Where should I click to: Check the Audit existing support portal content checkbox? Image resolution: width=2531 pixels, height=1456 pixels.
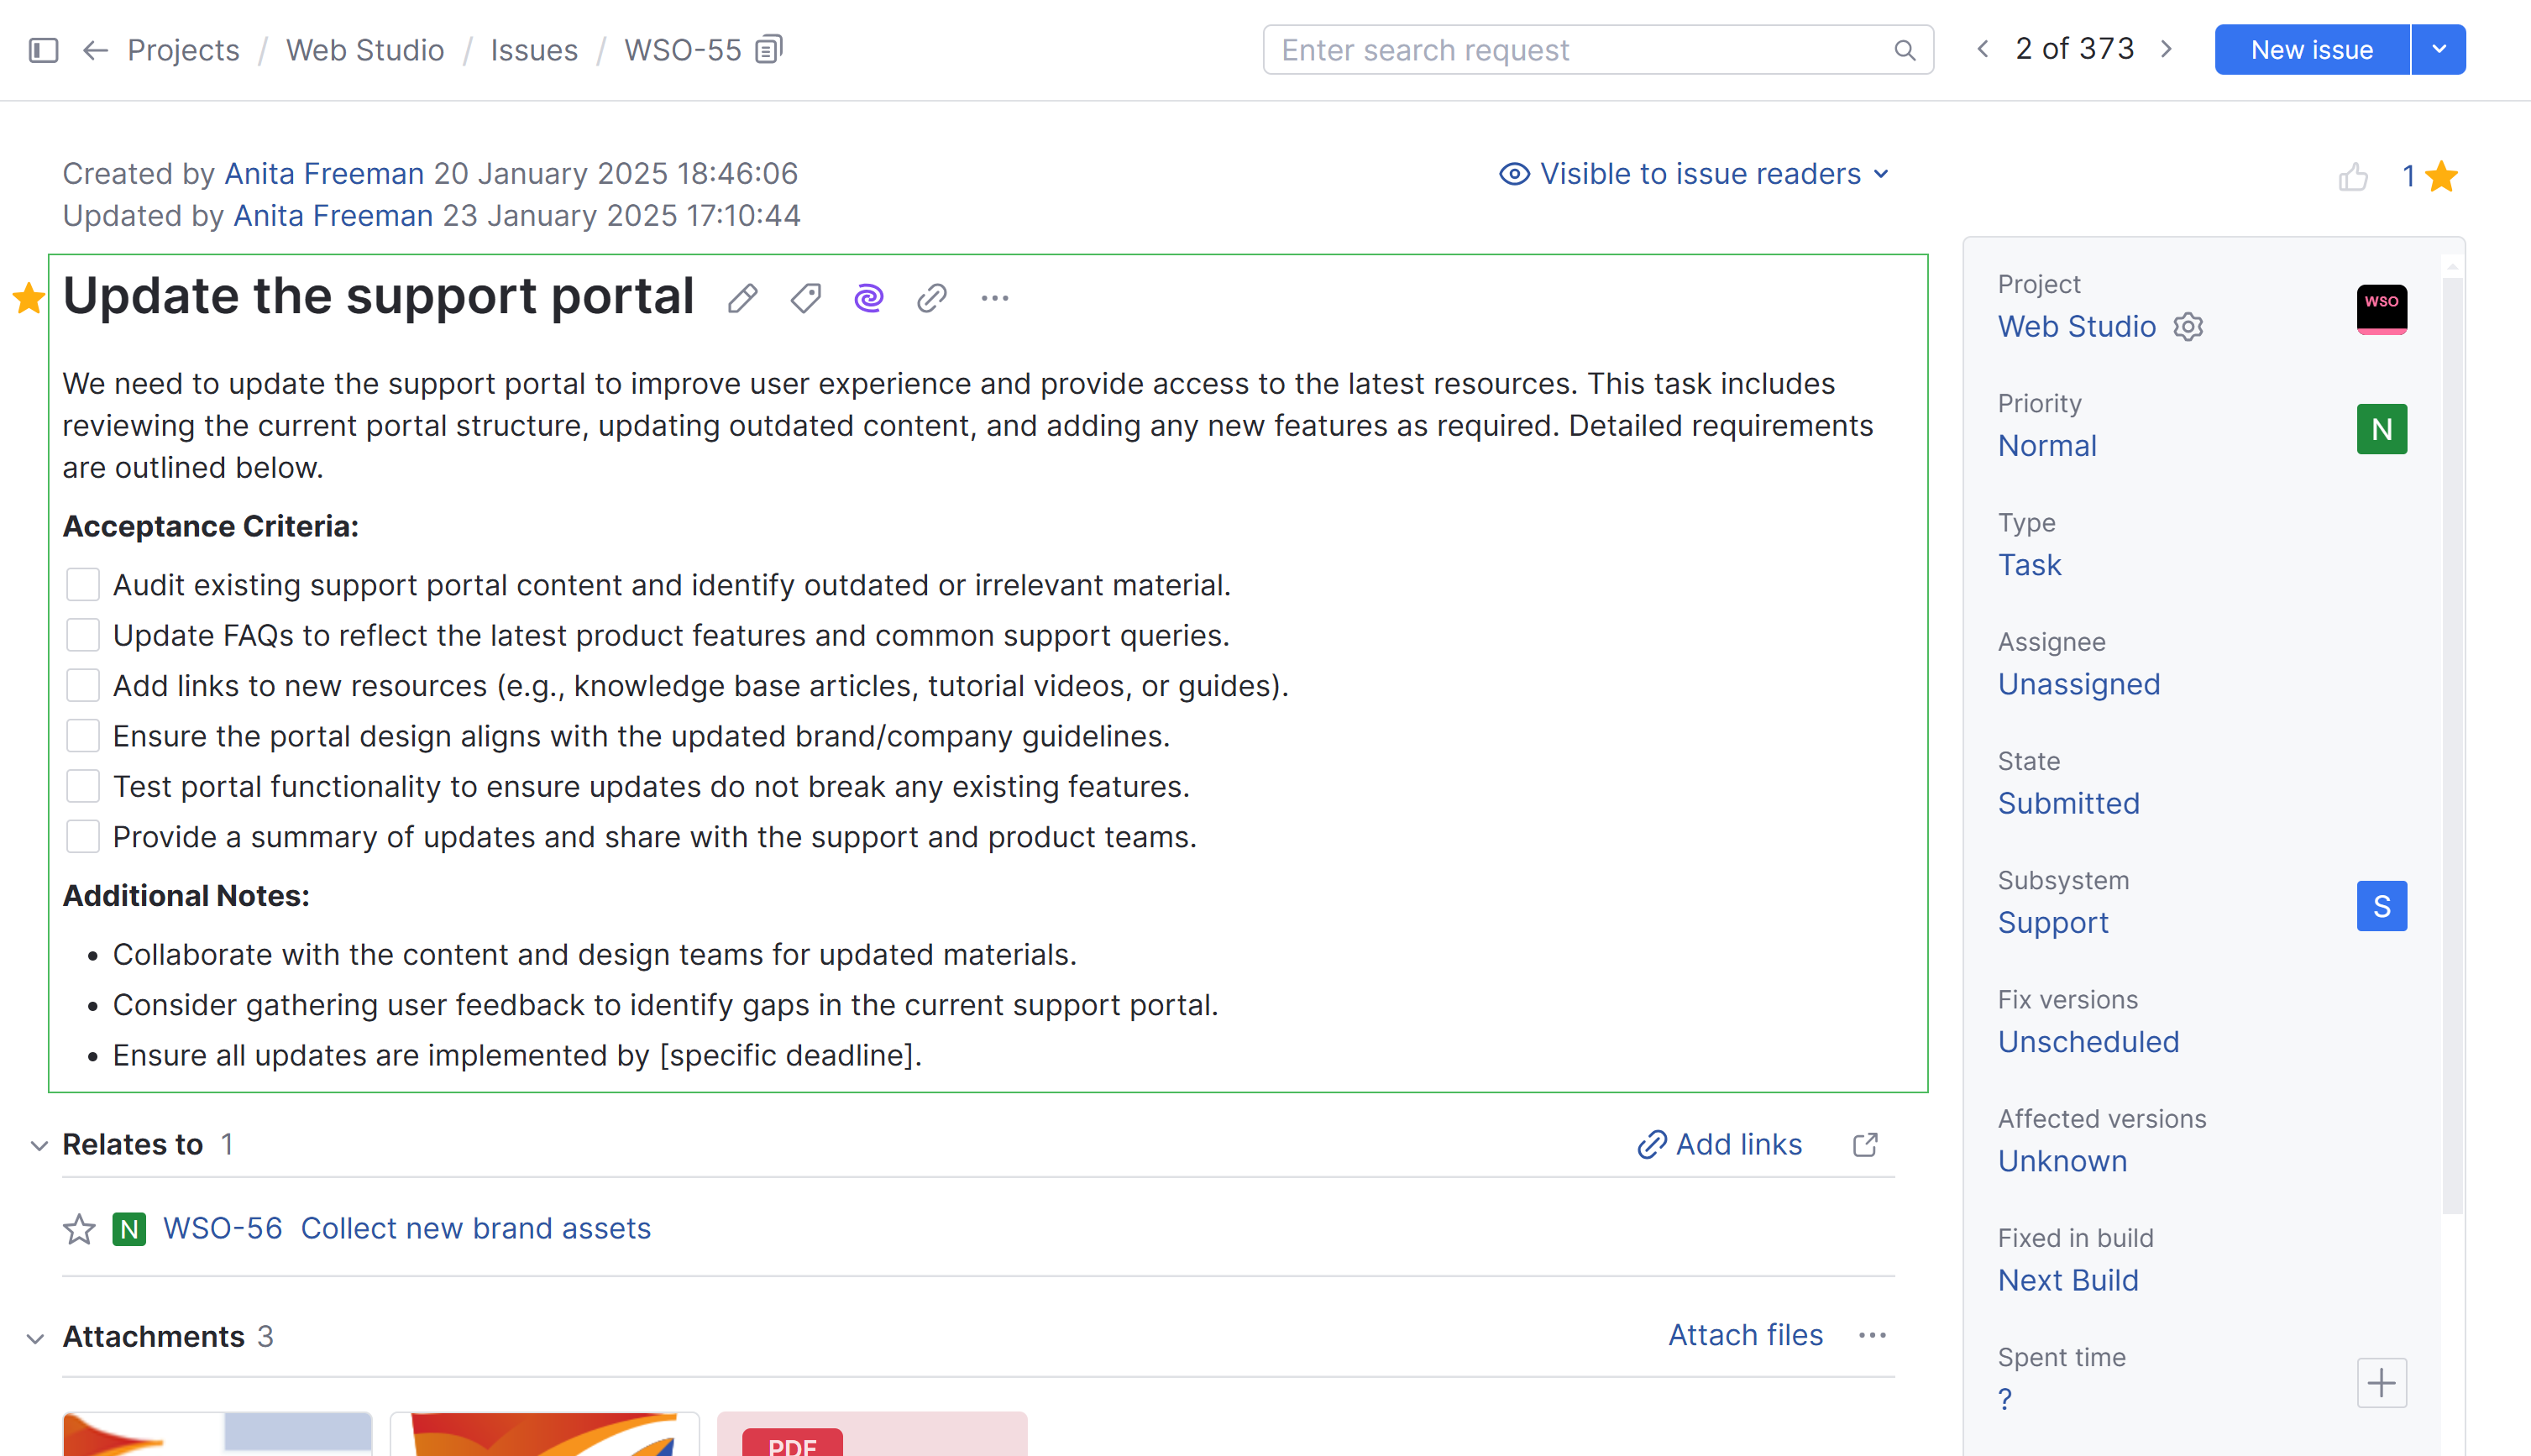83,584
